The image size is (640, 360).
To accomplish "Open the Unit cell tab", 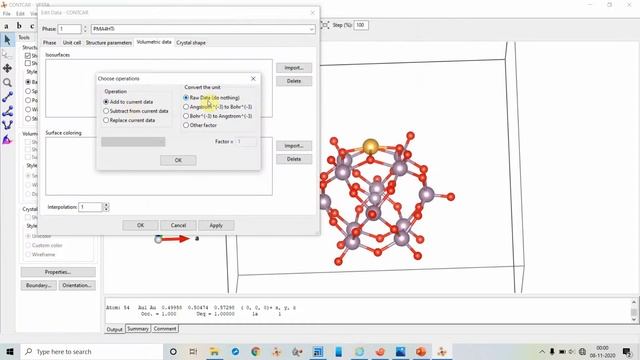I will (72, 42).
